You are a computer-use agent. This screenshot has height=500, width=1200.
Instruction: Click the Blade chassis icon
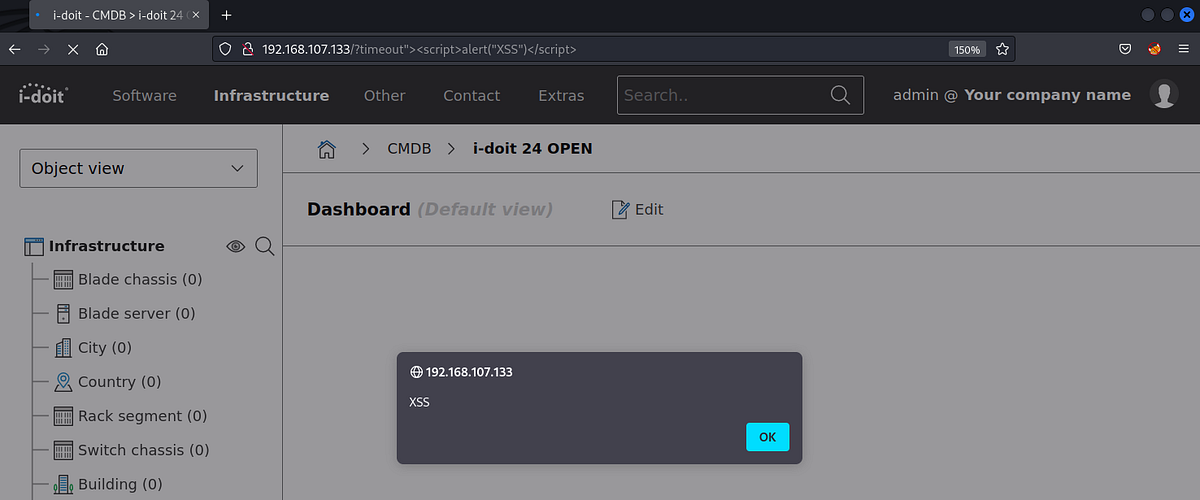pyautogui.click(x=63, y=280)
